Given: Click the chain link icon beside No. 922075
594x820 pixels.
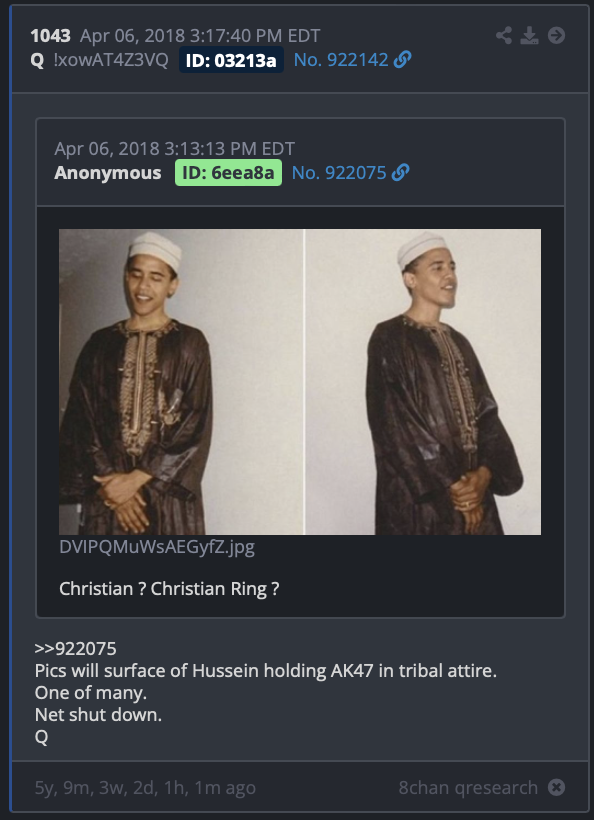Looking at the screenshot, I should (401, 173).
